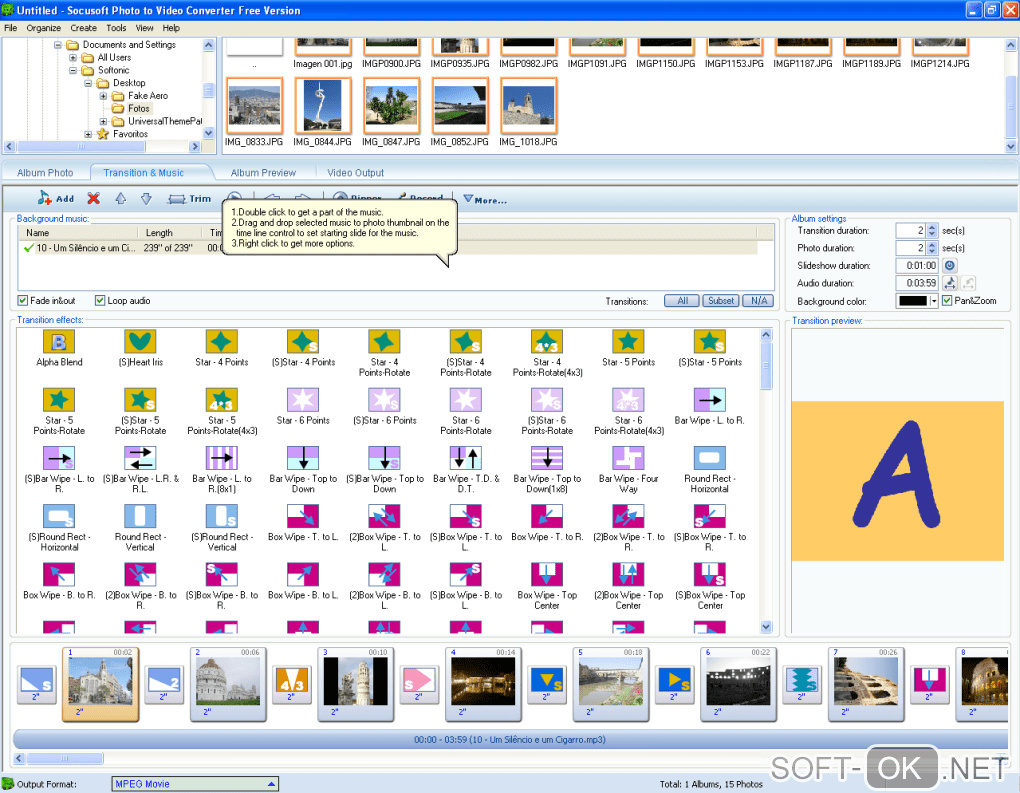Select Box Wipe - T. to R. transition
The height and width of the screenshot is (793, 1020).
[547, 517]
